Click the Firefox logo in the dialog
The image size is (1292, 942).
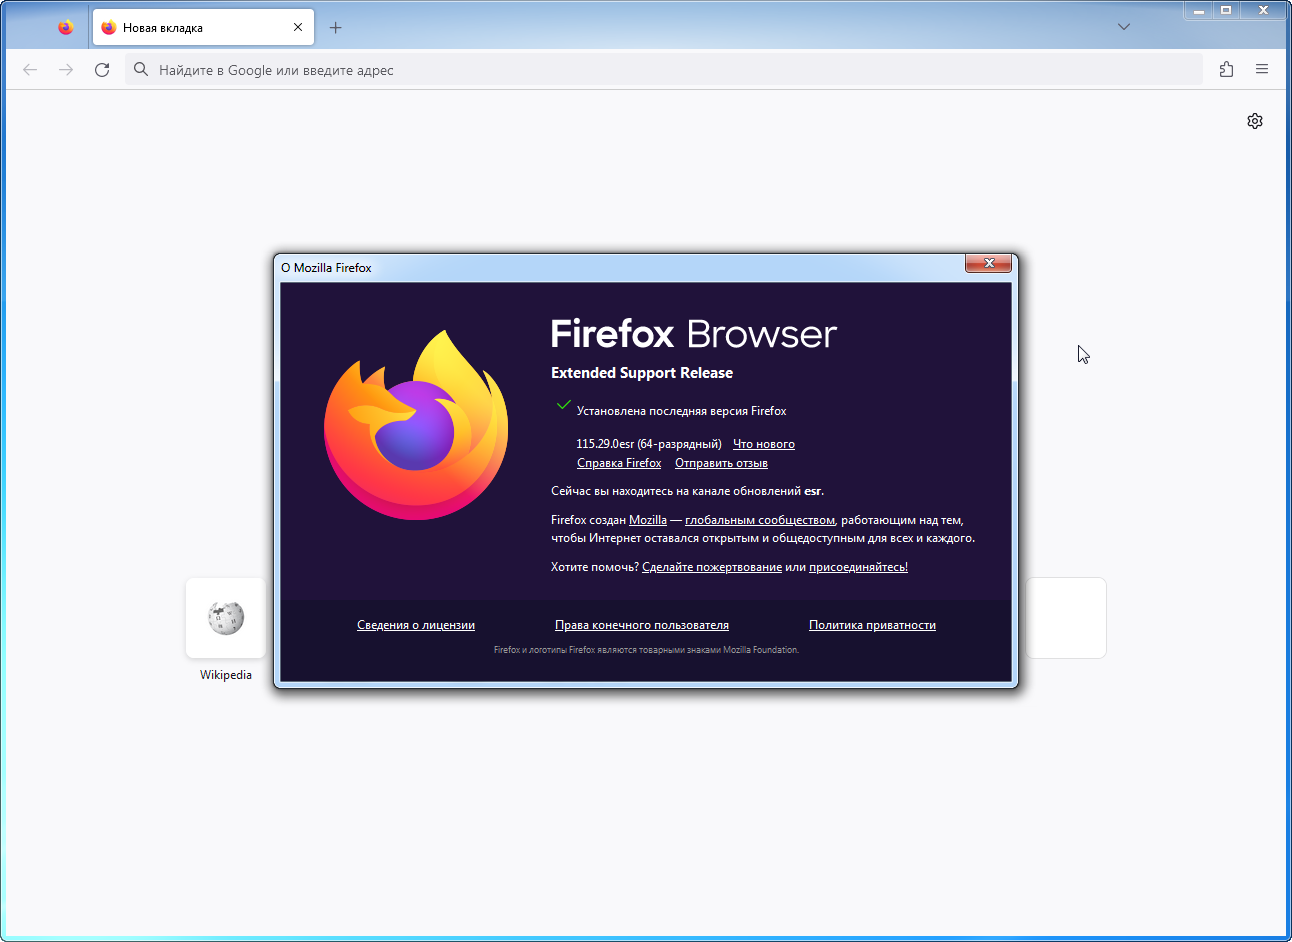point(416,425)
